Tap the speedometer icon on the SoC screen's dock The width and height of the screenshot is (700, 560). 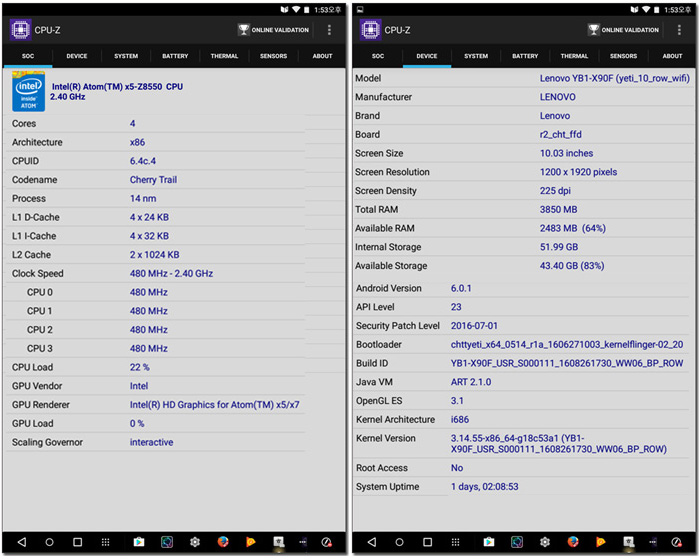coord(326,542)
